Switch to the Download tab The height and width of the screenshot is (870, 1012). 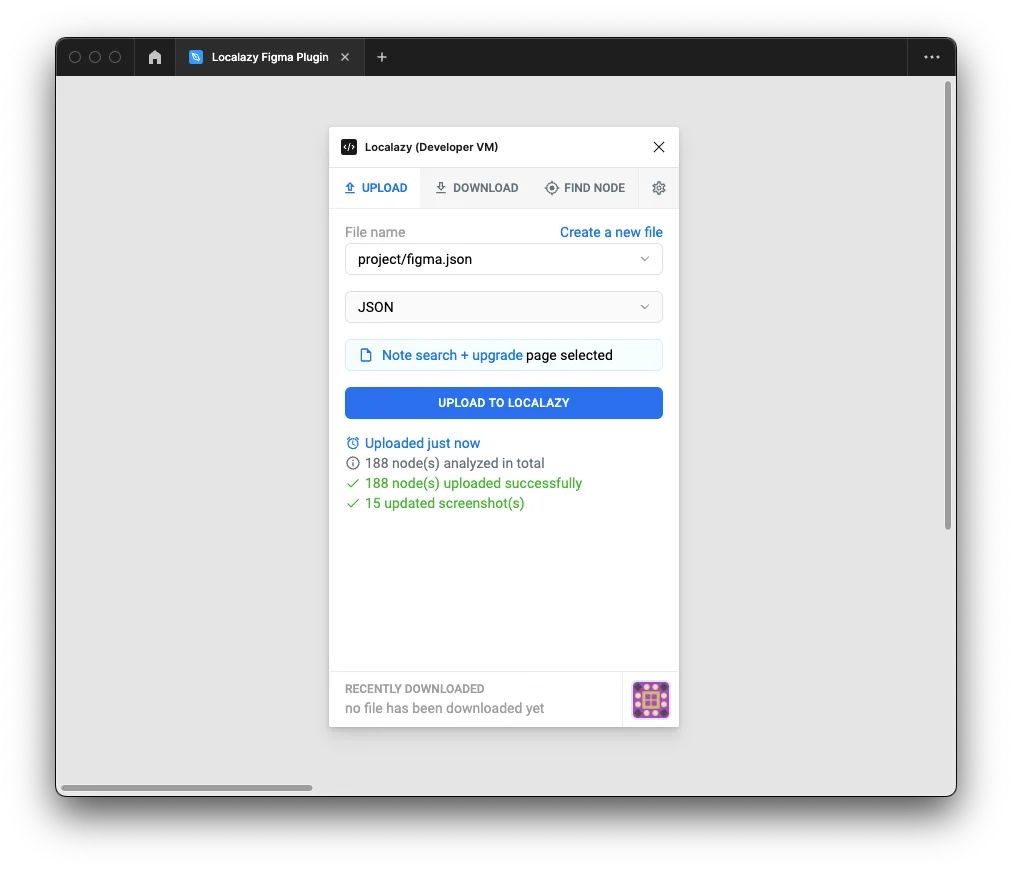point(477,188)
